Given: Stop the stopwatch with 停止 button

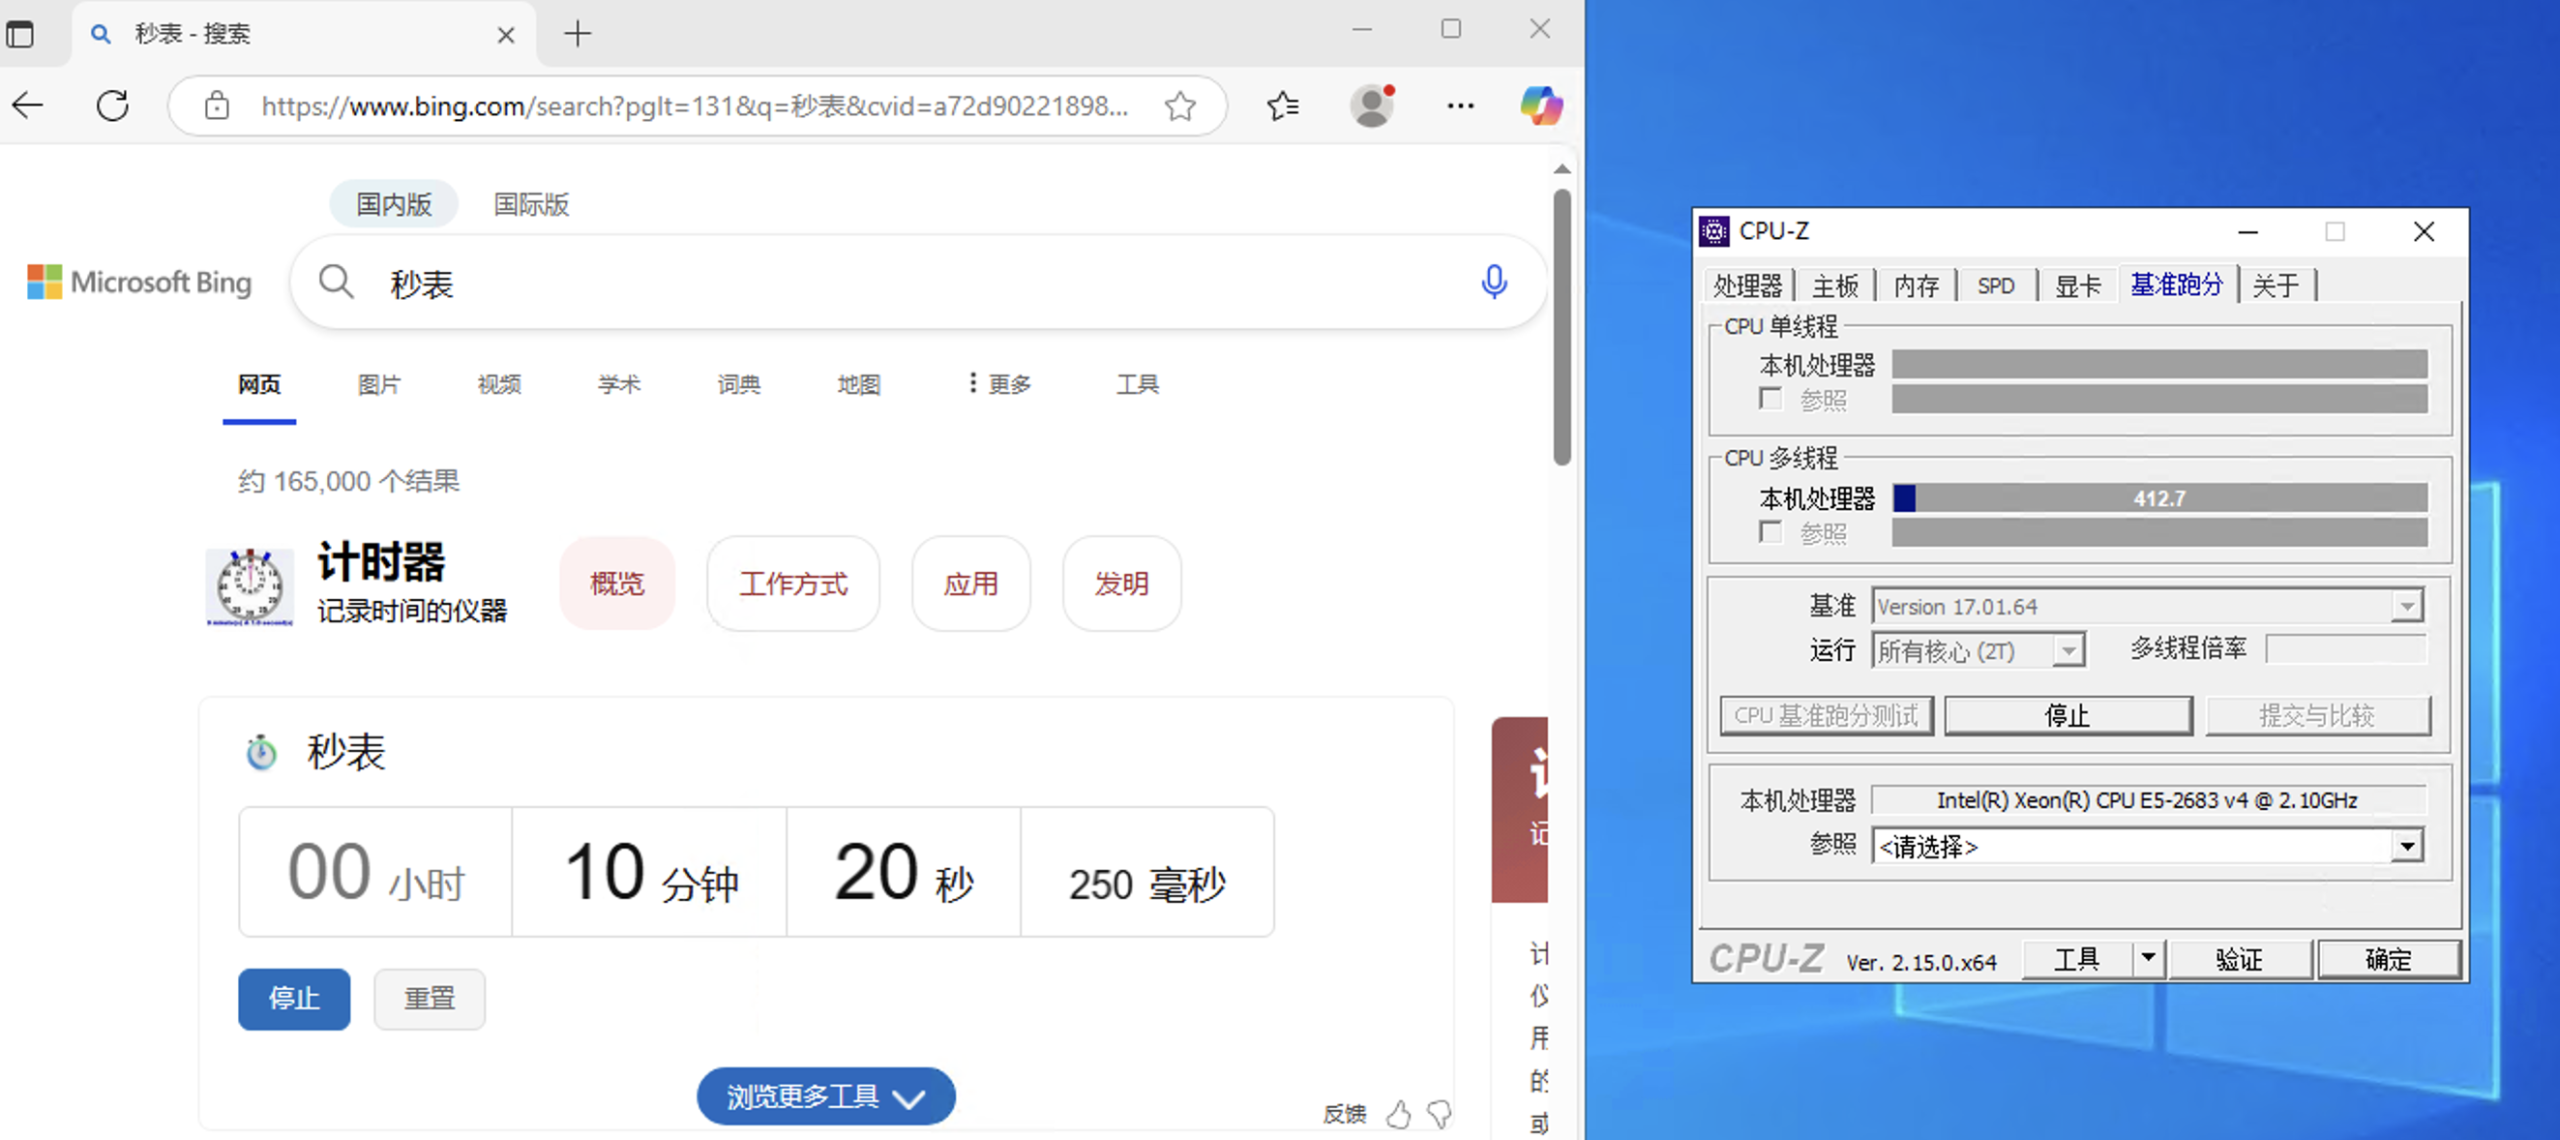Looking at the screenshot, I should [x=294, y=998].
